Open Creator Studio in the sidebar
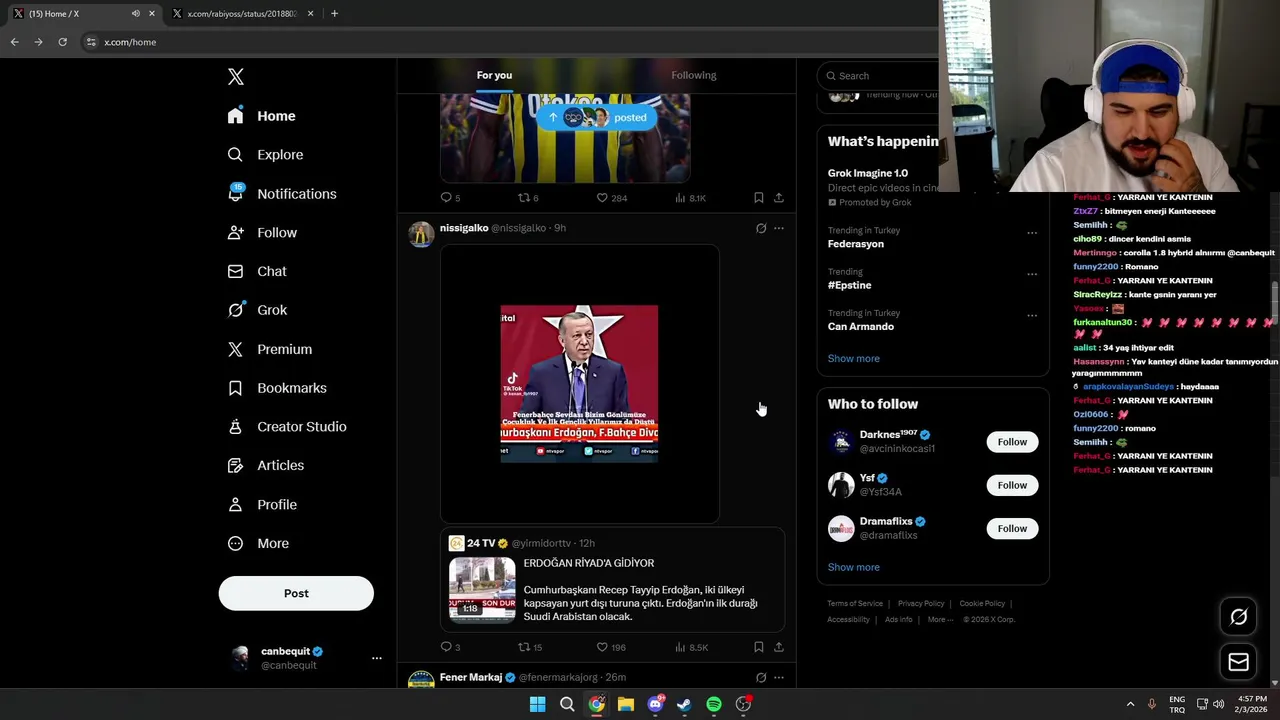The height and width of the screenshot is (720, 1280). pyautogui.click(x=286, y=427)
